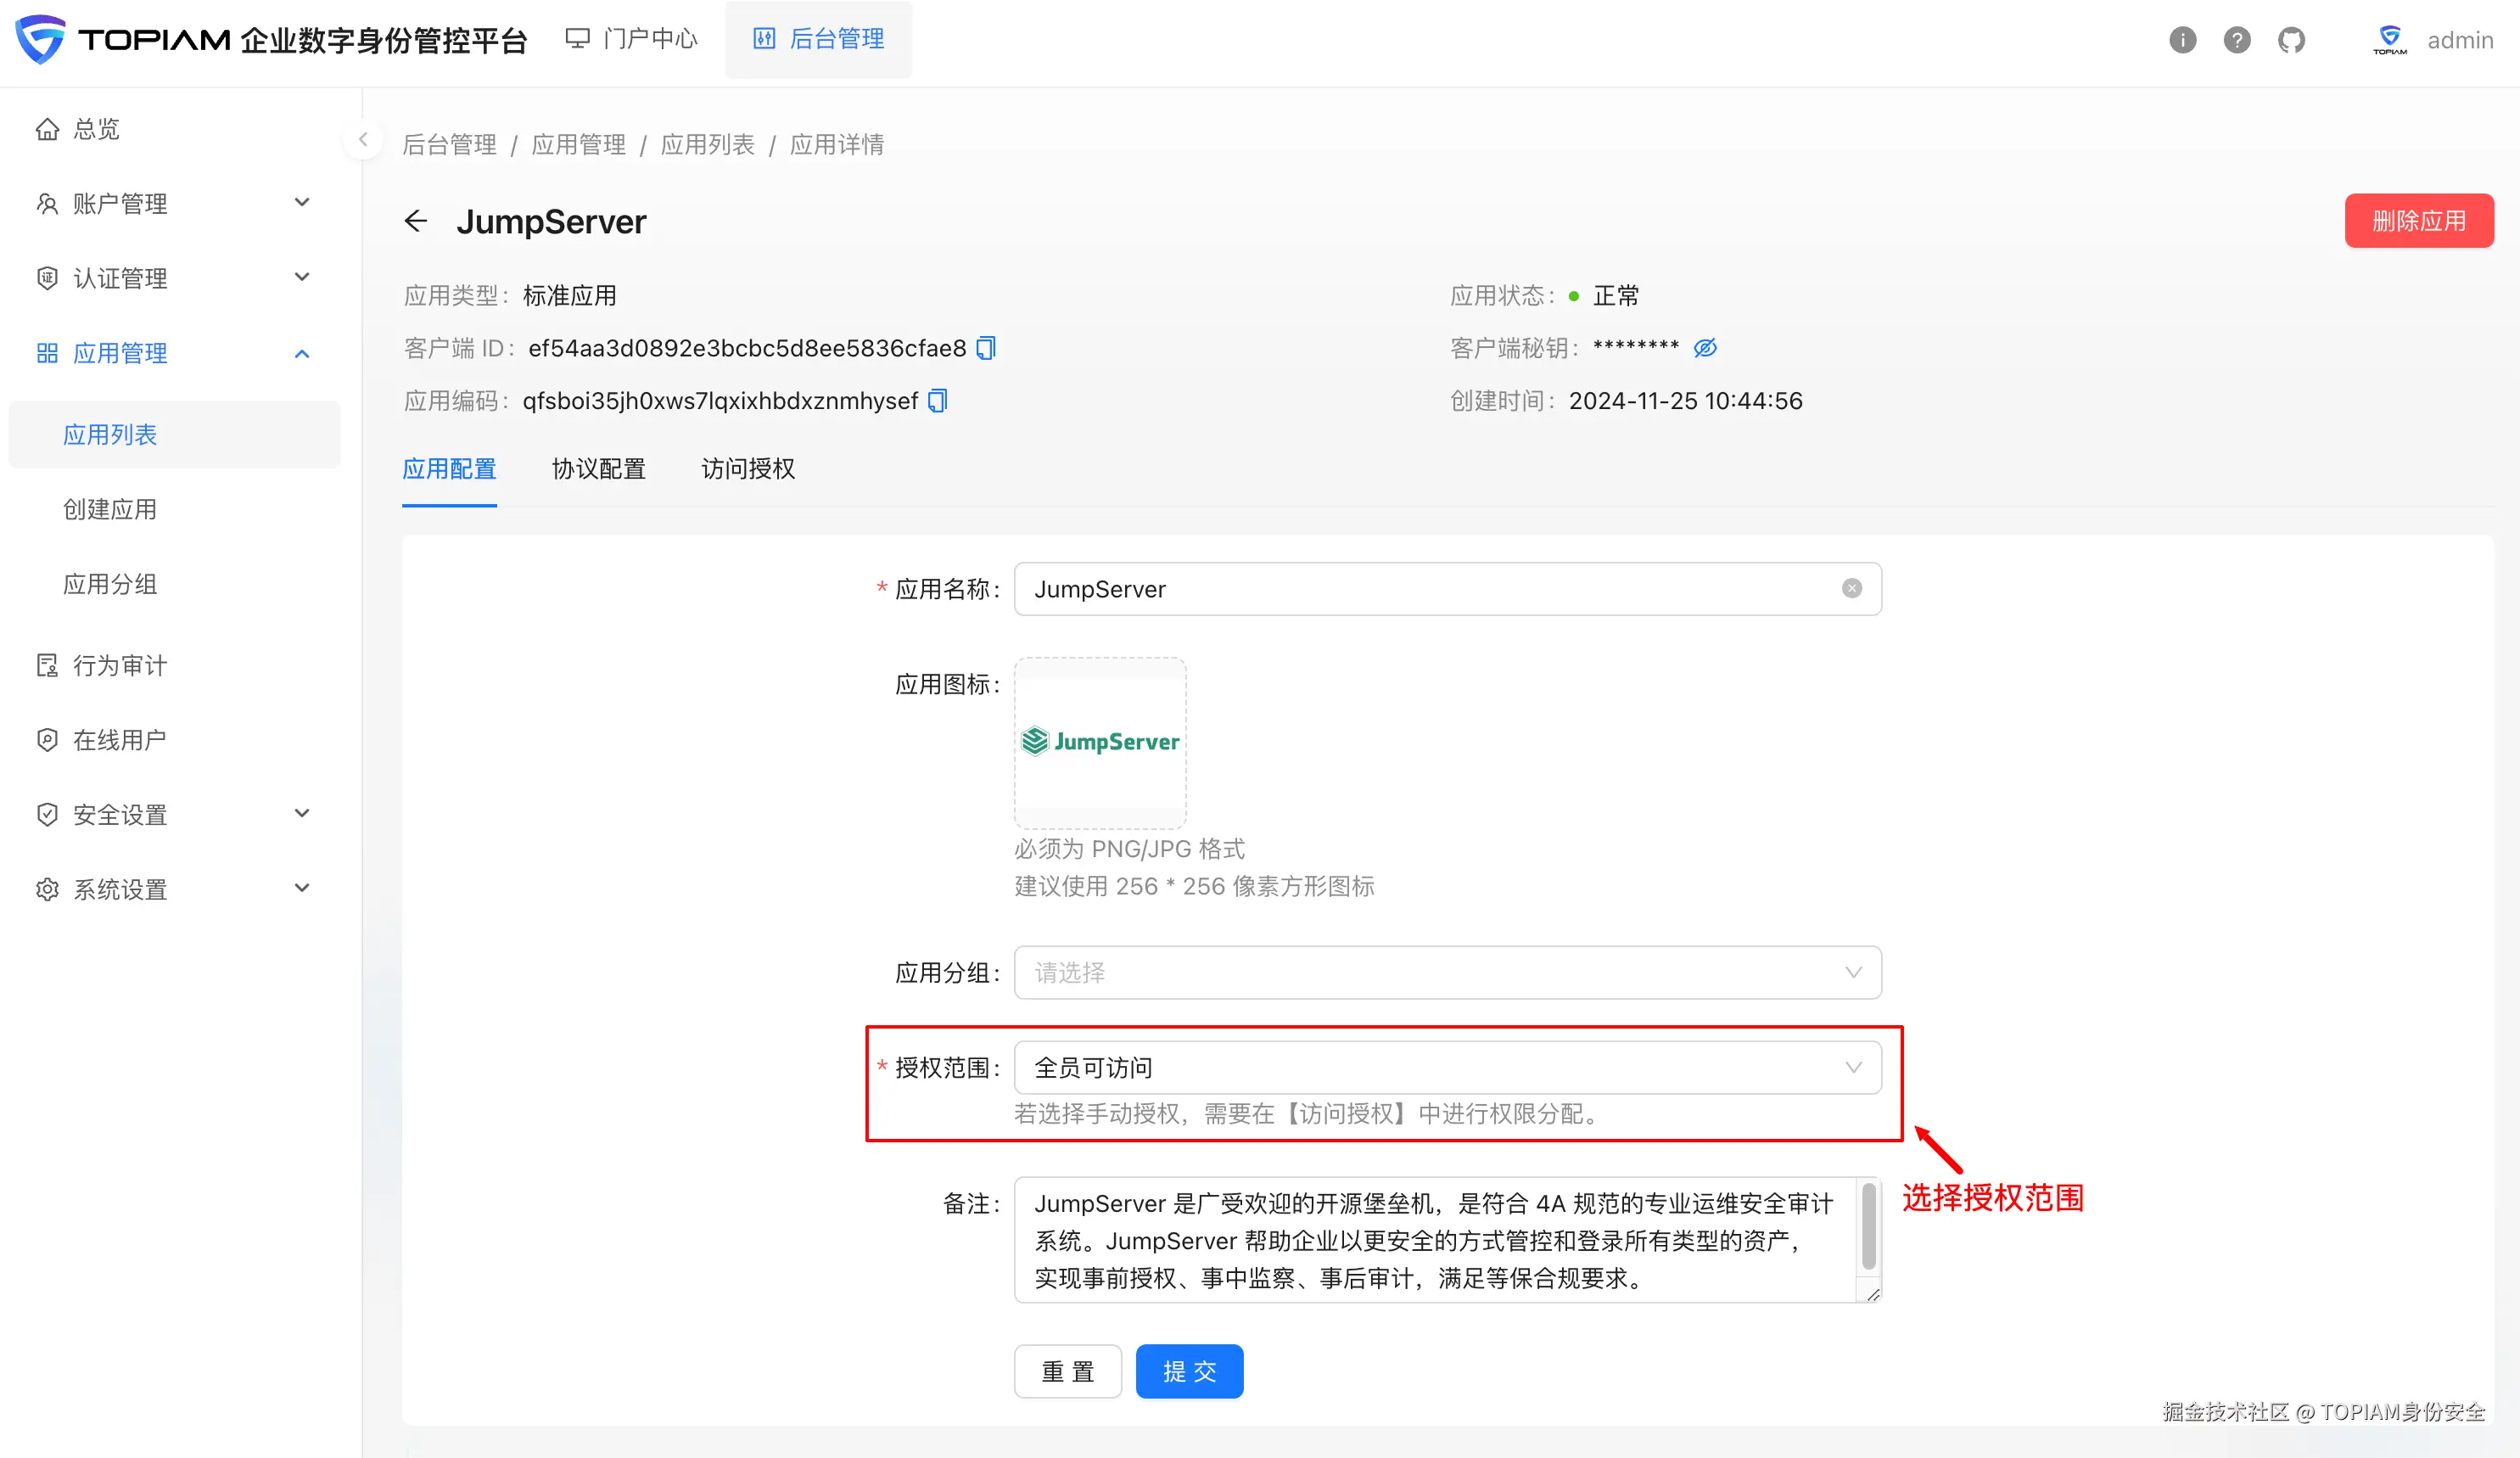Open 门户中心 in top navigation
Screen dimensions: 2520x1458
[x=632, y=39]
